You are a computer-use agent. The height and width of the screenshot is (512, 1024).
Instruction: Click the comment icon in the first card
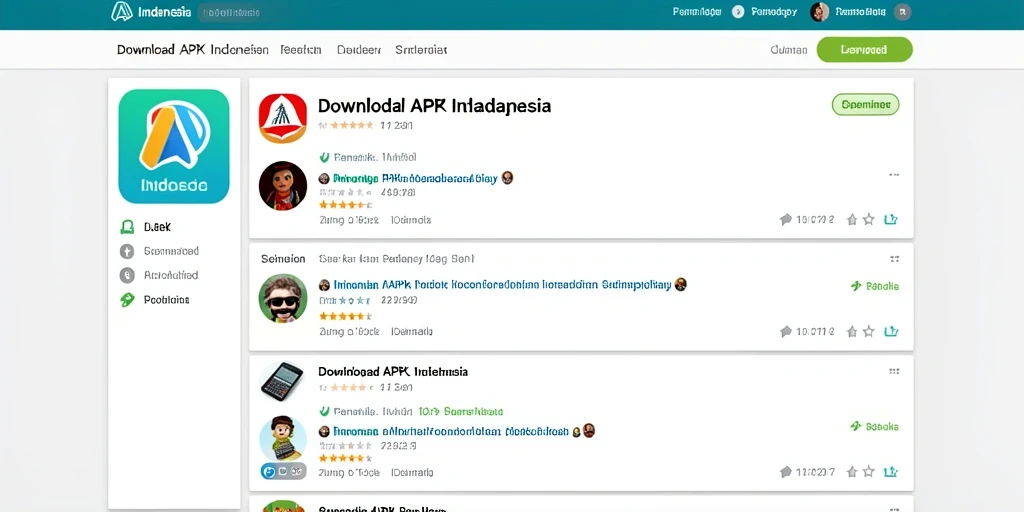(786, 219)
